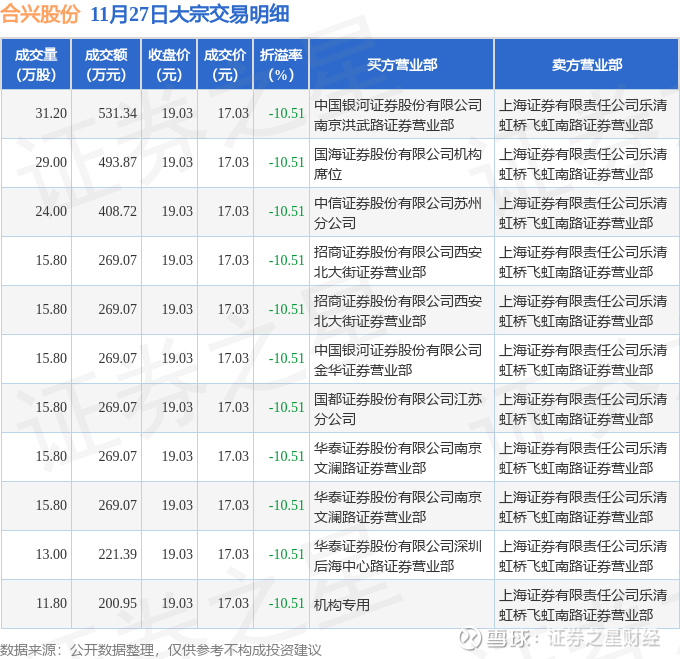Click the 11月27日大宗交易明细 title text

coord(190,14)
